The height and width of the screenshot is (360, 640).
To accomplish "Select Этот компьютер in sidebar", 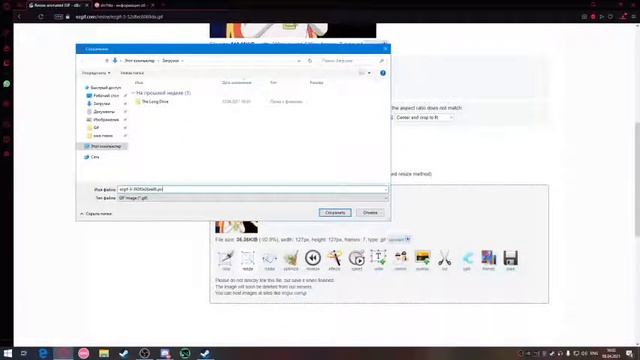I will click(x=102, y=146).
